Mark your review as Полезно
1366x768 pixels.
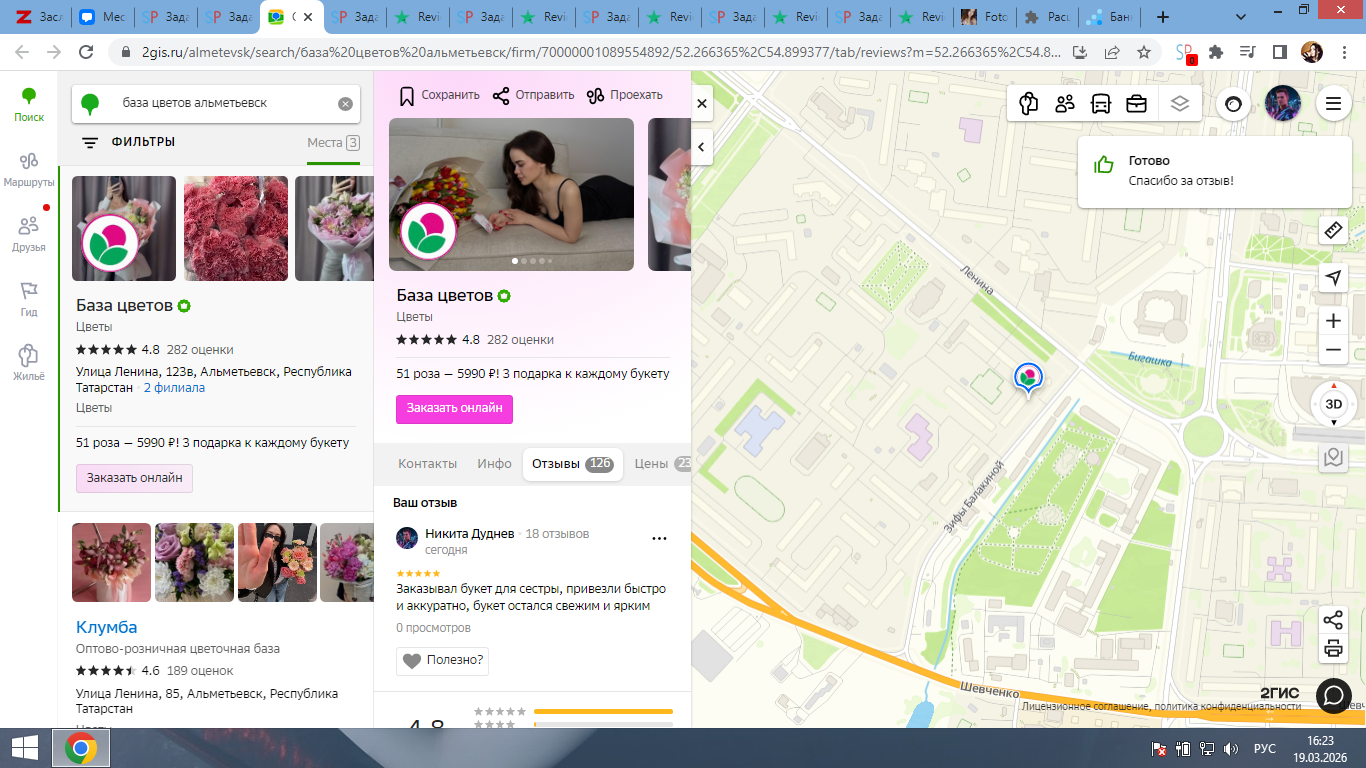click(442, 660)
